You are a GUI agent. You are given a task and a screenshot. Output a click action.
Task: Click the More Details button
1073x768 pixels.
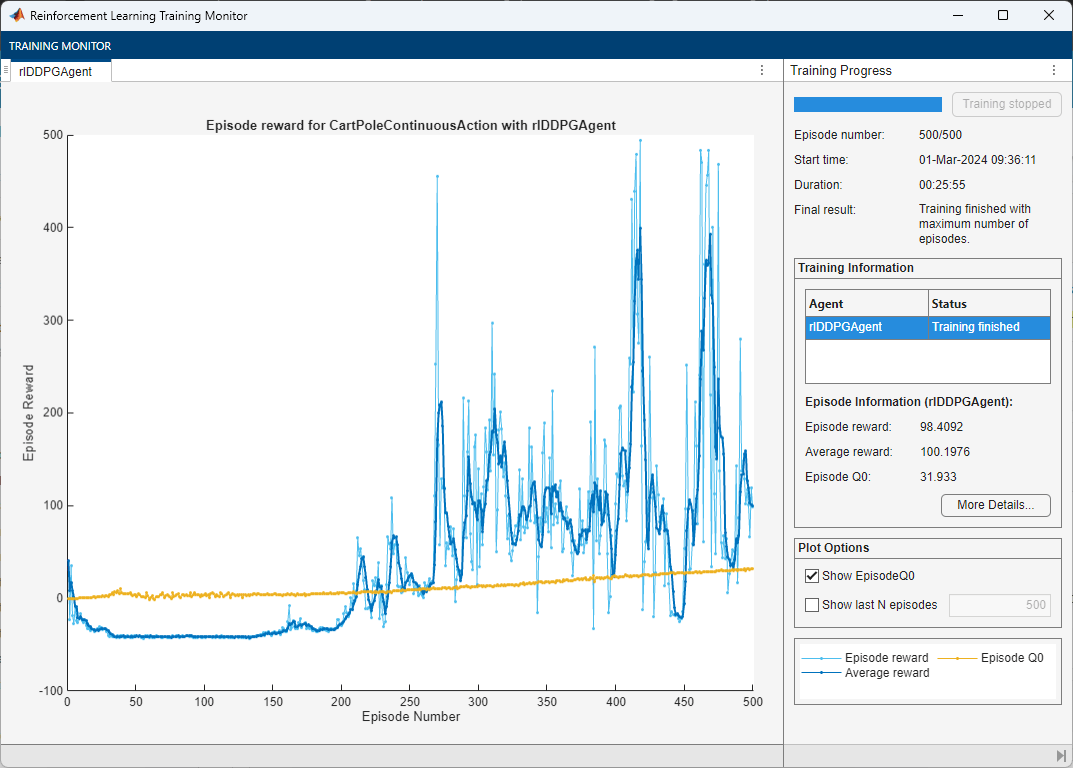pyautogui.click(x=995, y=505)
